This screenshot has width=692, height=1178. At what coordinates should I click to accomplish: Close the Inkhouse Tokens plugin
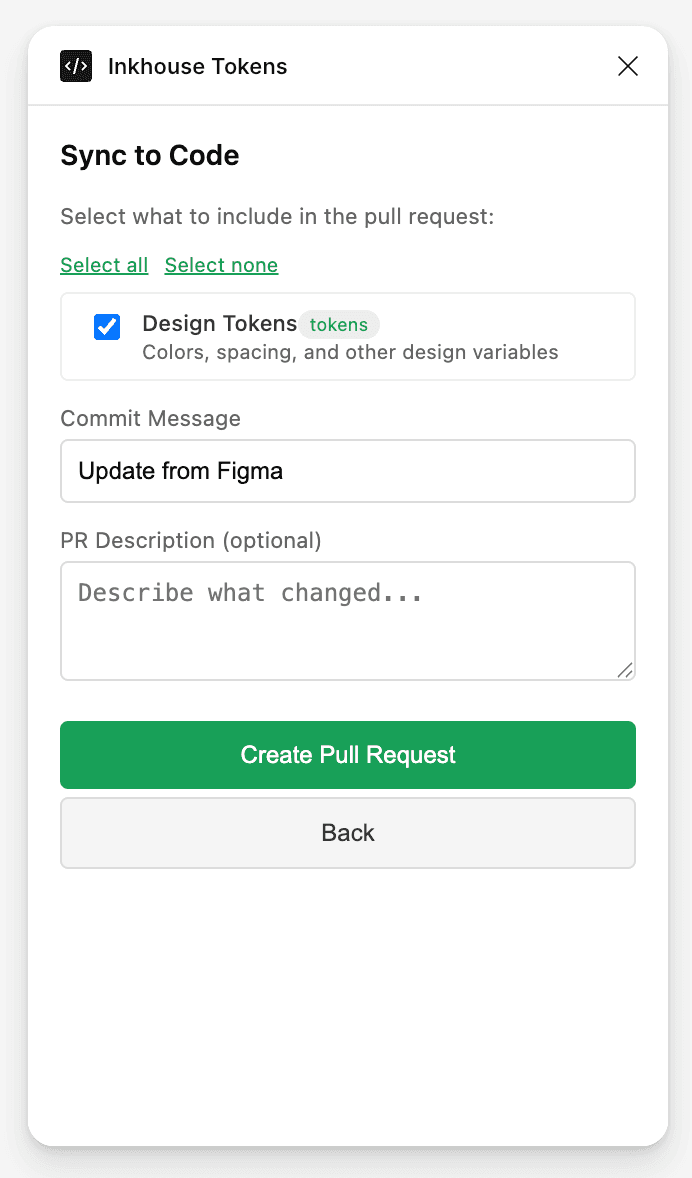[627, 66]
